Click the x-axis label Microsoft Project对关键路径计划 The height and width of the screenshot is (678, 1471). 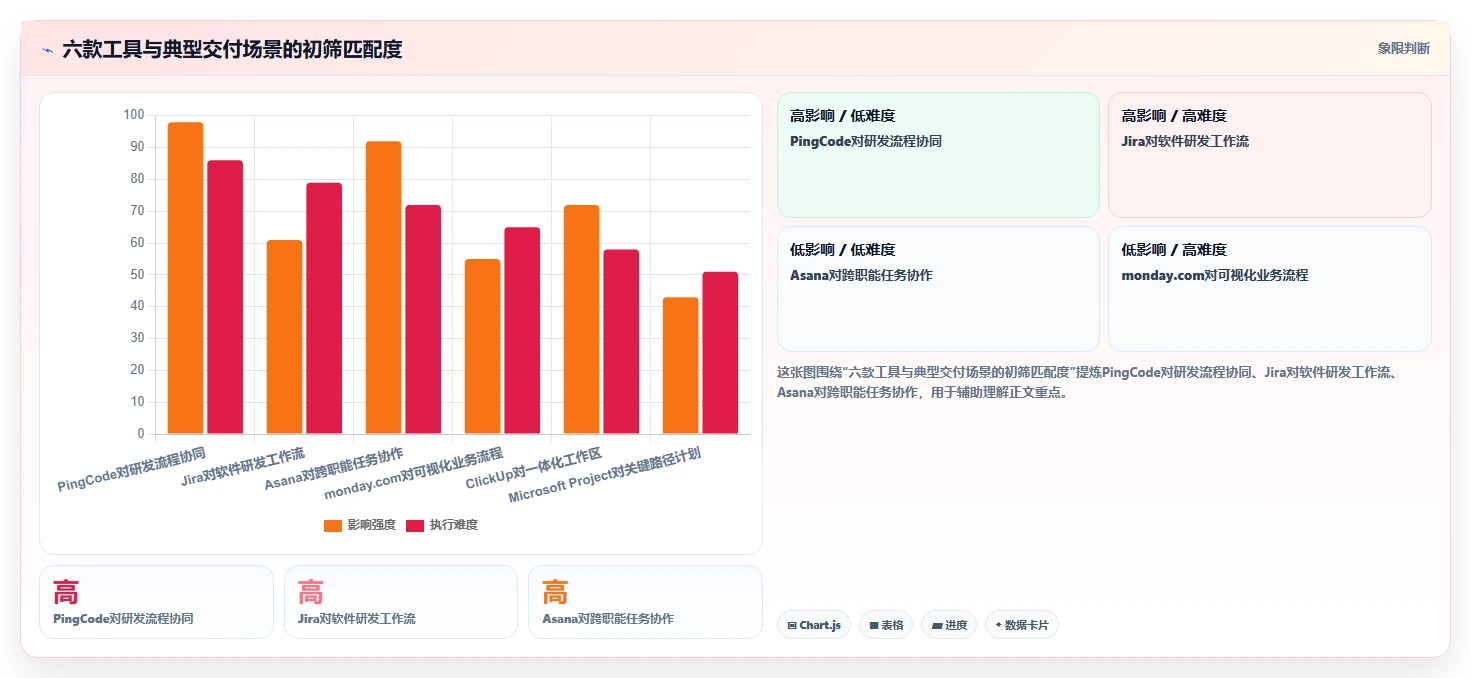605,475
